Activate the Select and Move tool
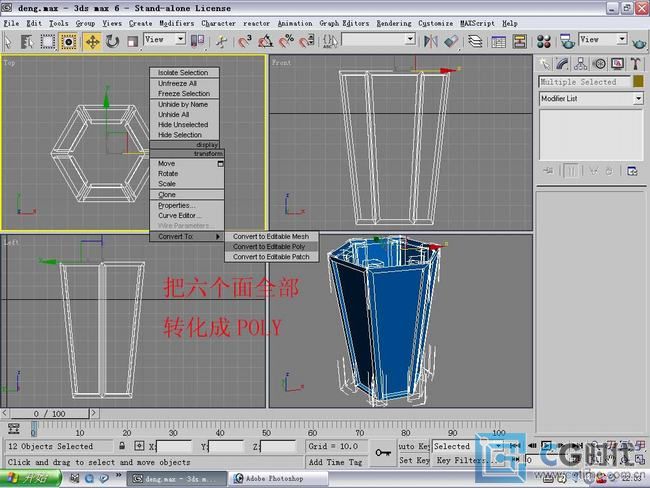This screenshot has height=488, width=650. 92,41
